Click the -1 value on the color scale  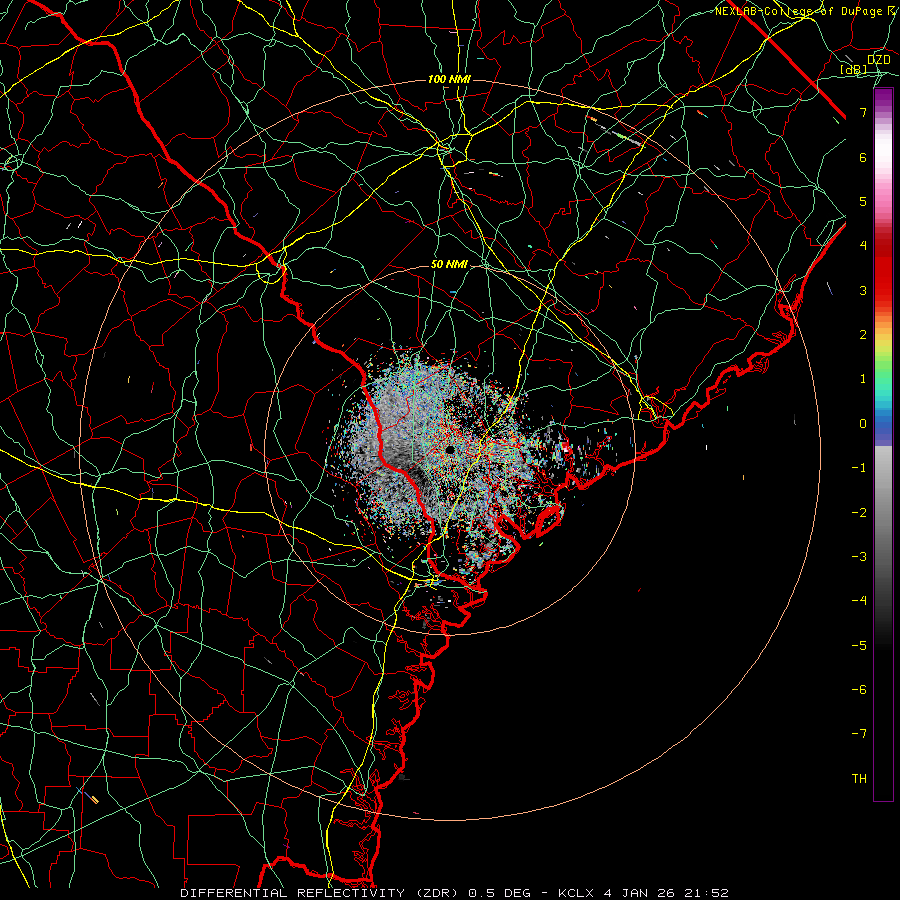859,468
